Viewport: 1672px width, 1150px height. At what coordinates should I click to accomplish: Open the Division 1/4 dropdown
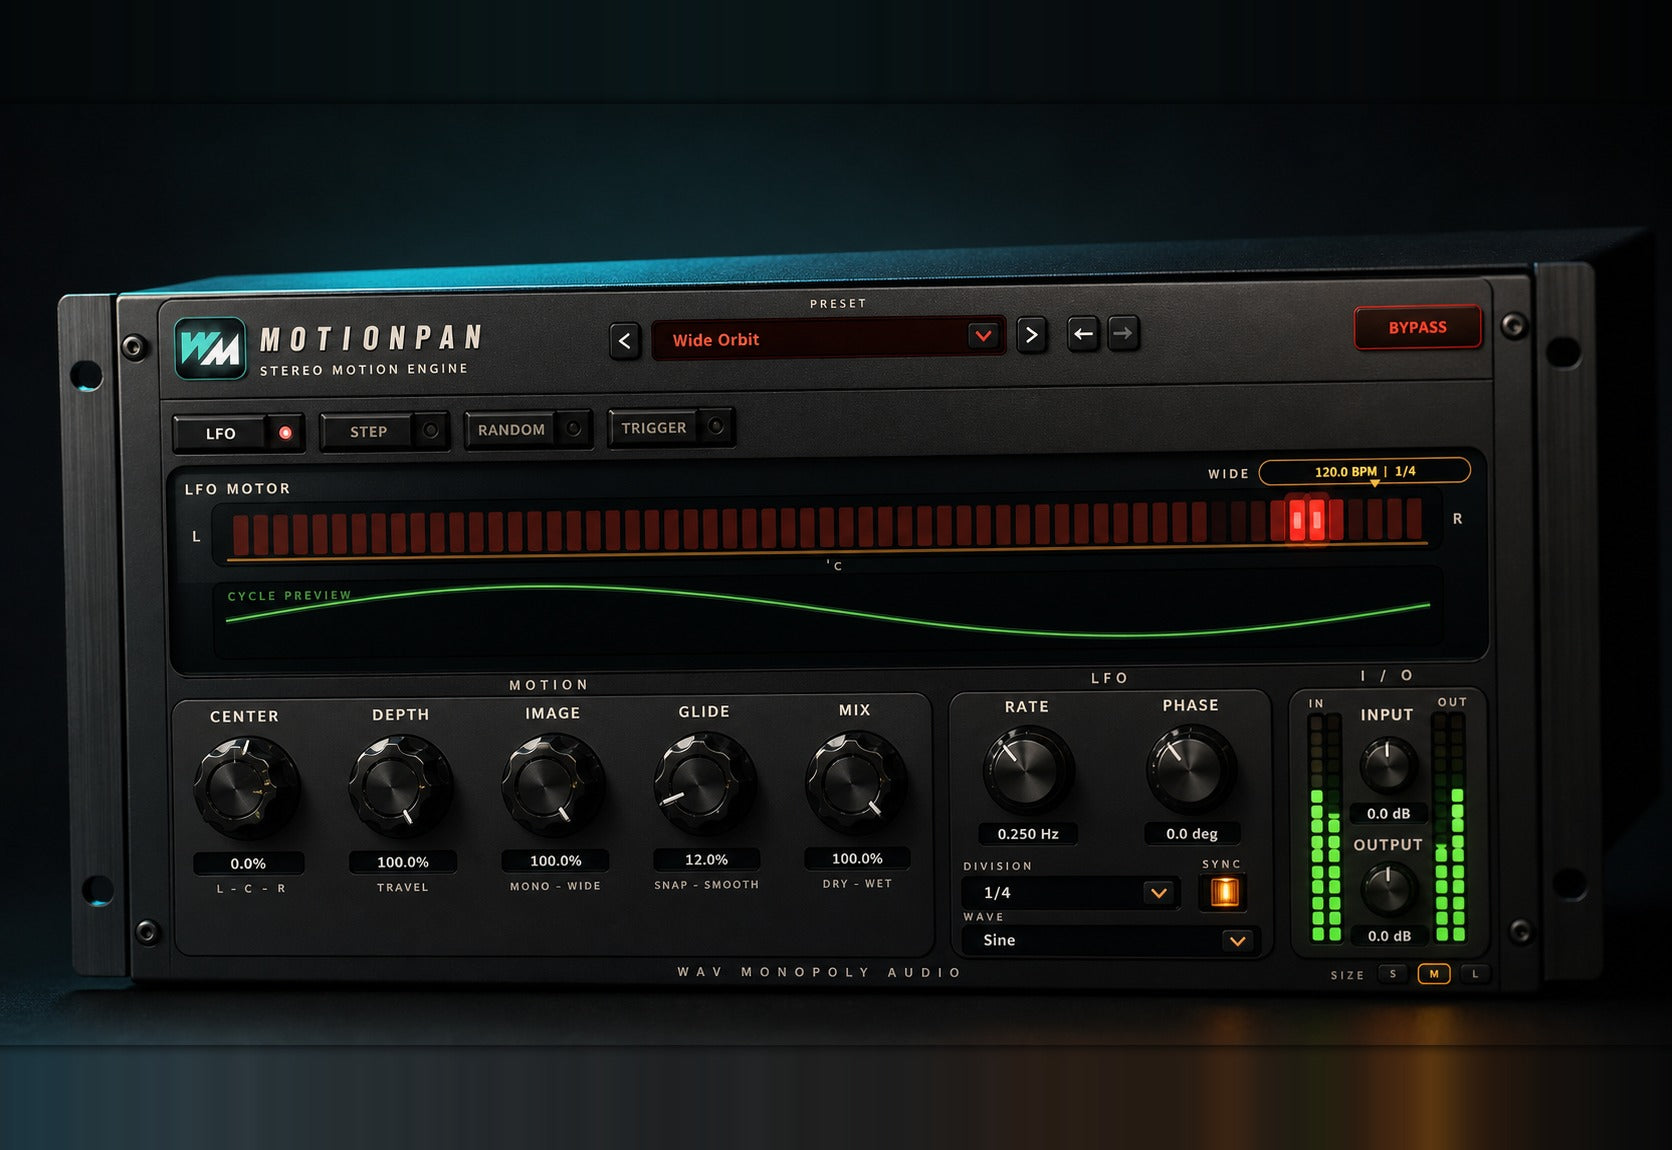coord(1070,892)
